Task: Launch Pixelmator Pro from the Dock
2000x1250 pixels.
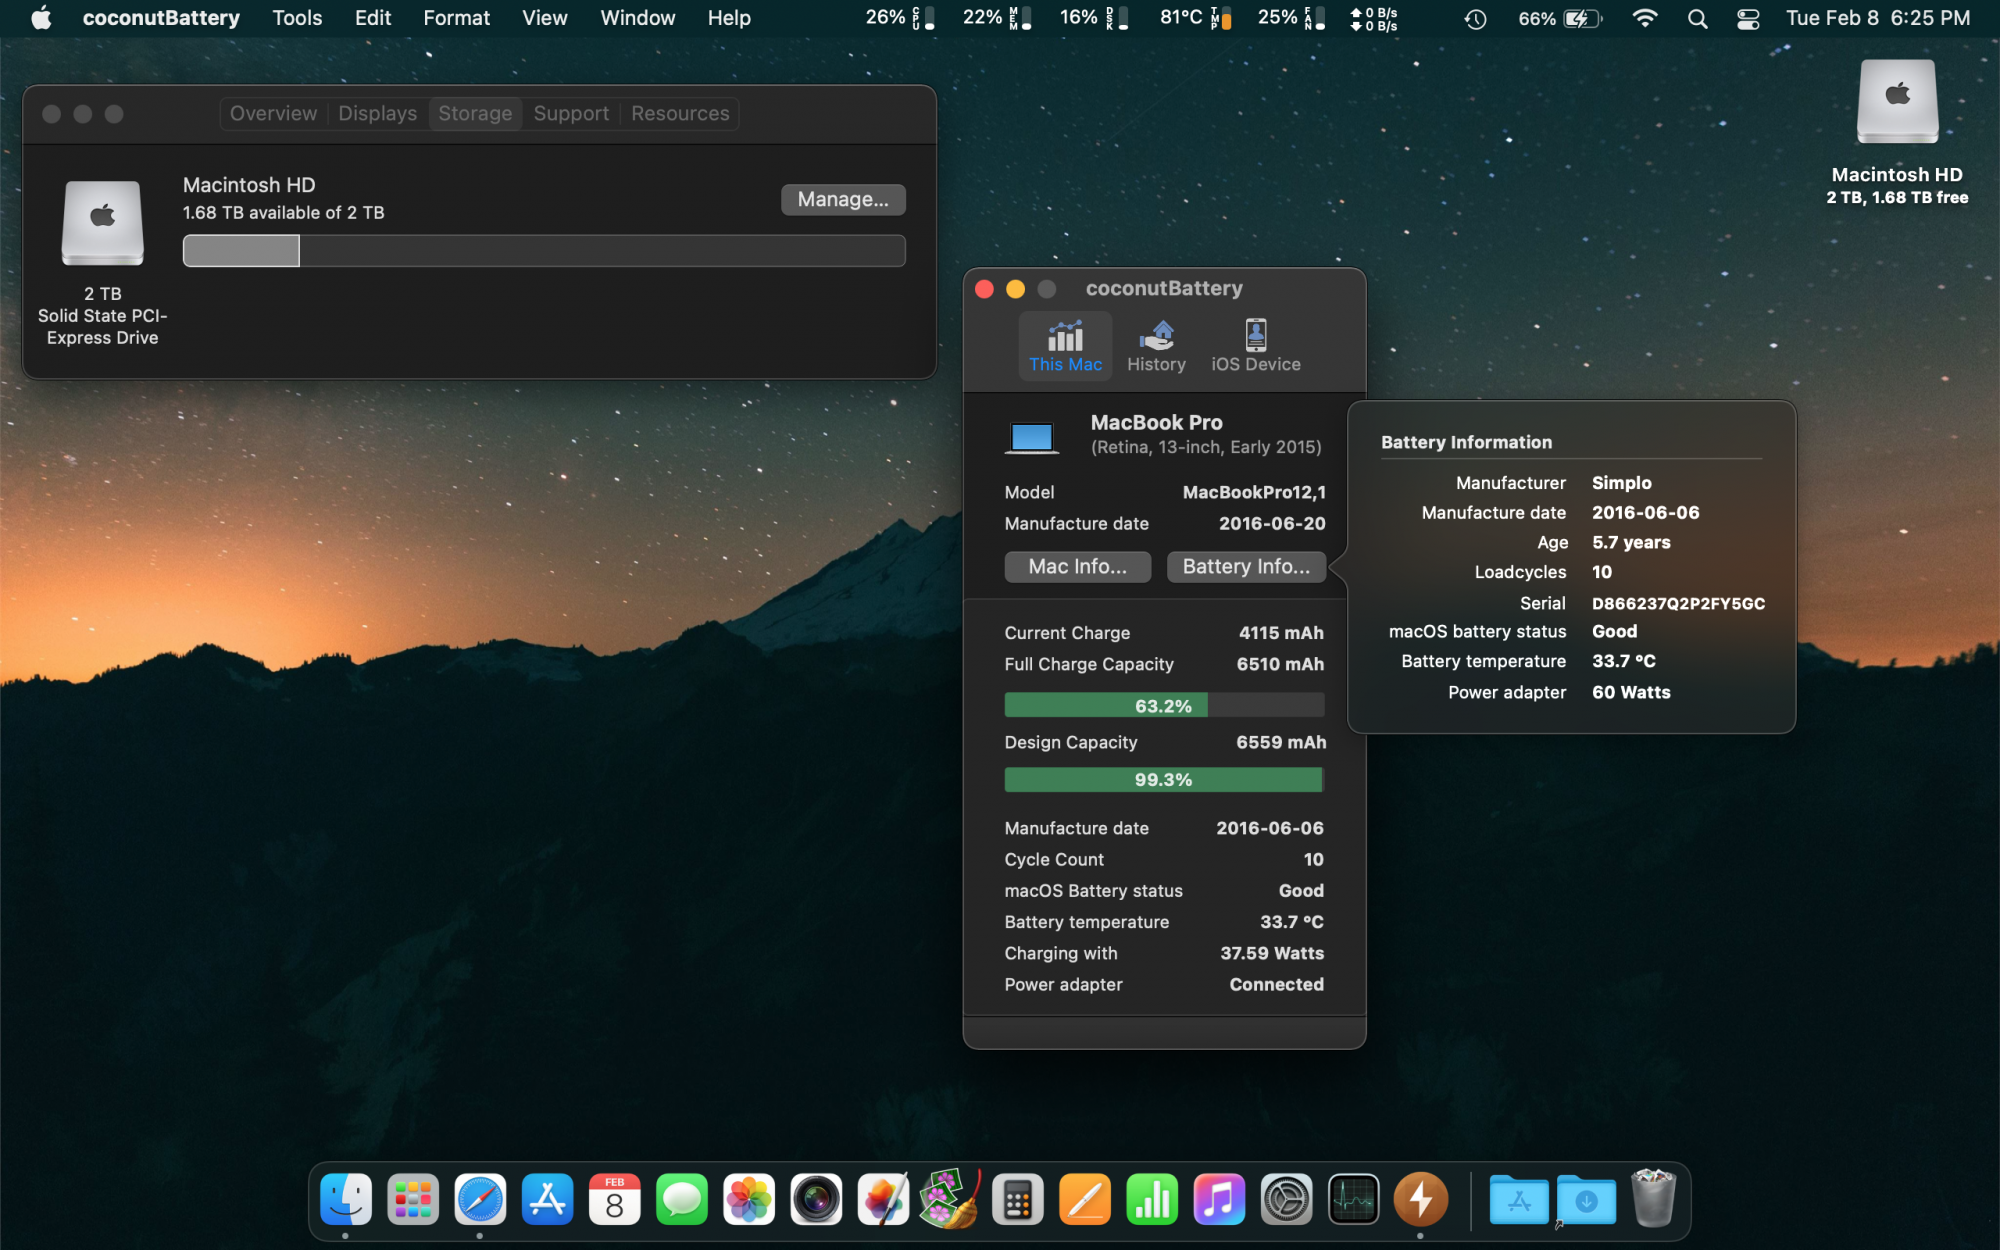Action: (883, 1199)
